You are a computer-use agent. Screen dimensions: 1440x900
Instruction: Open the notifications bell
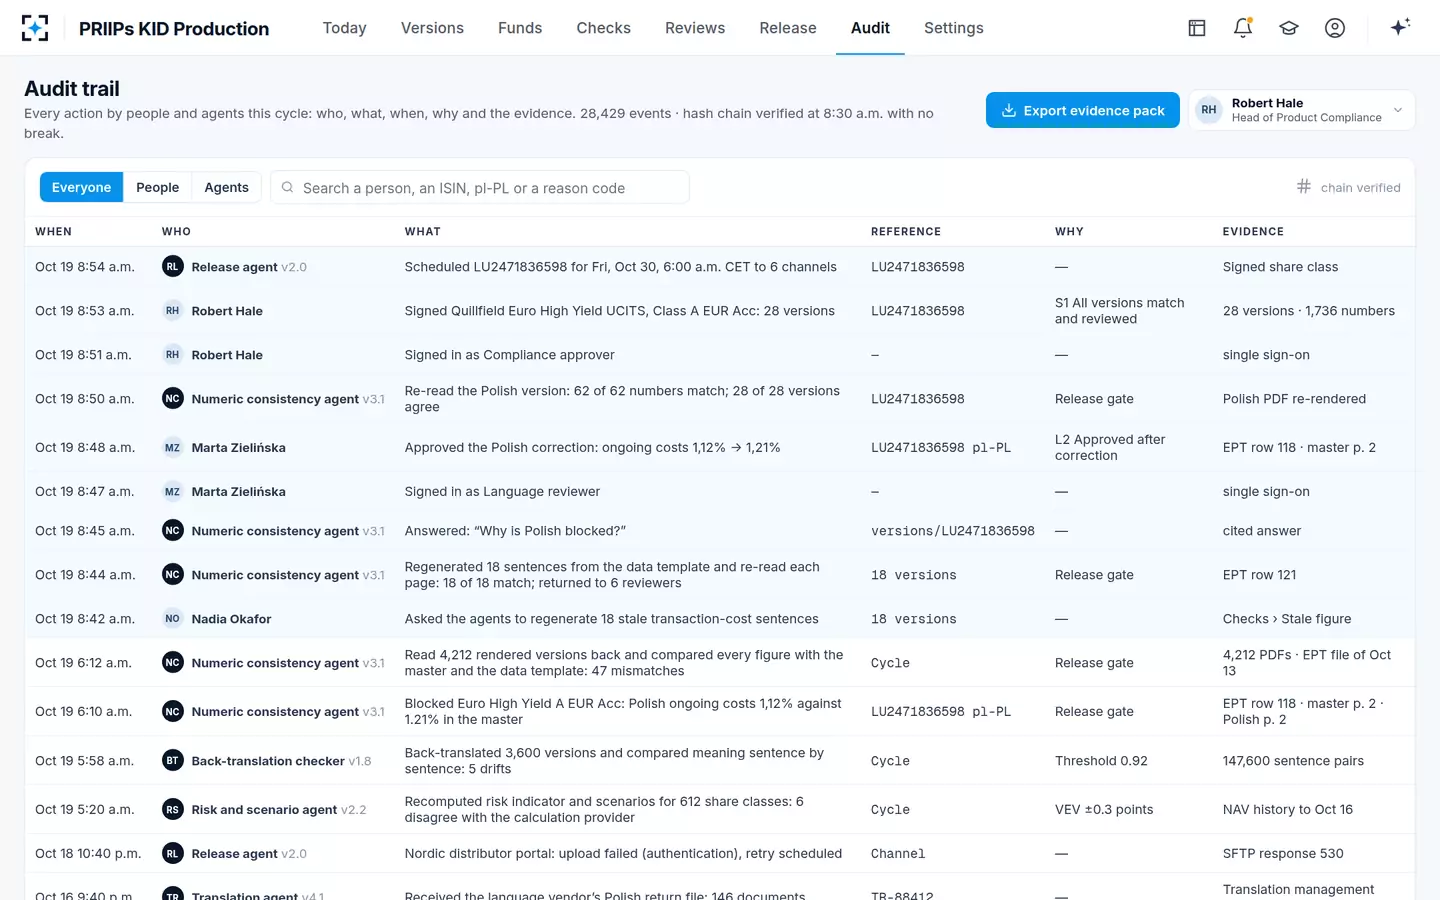click(1243, 28)
